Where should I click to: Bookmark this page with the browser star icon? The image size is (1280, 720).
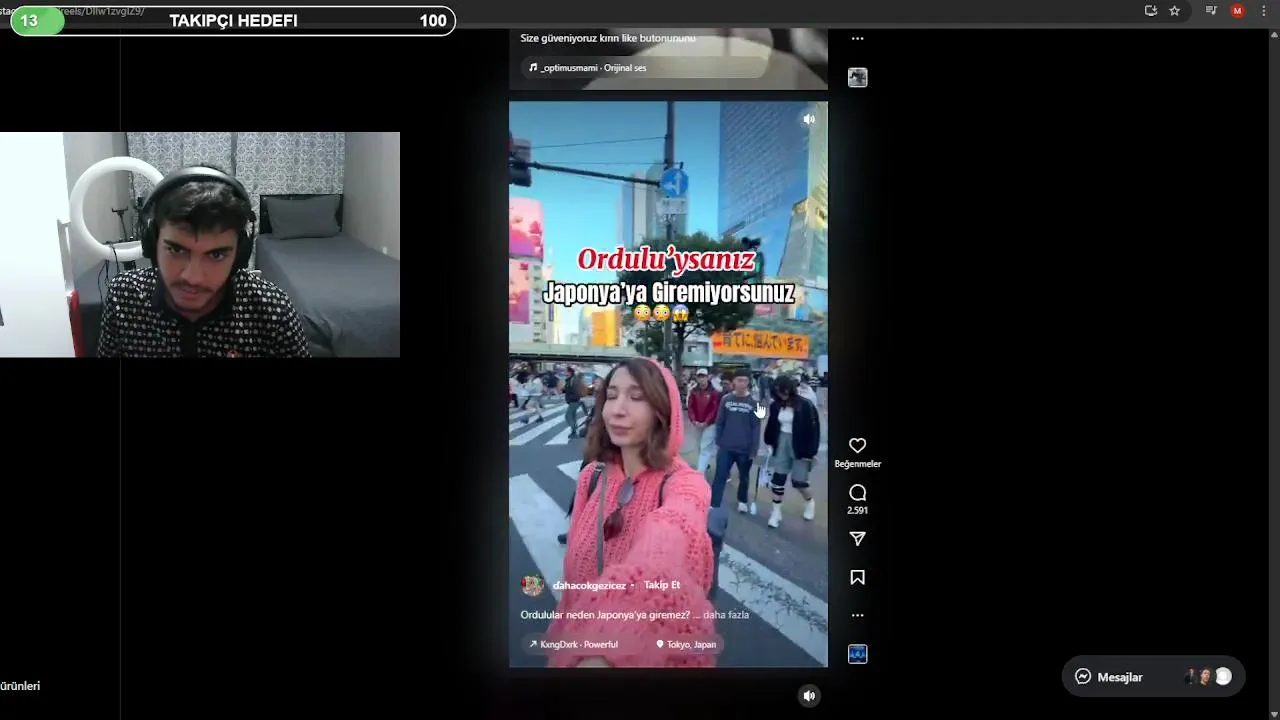[1175, 11]
